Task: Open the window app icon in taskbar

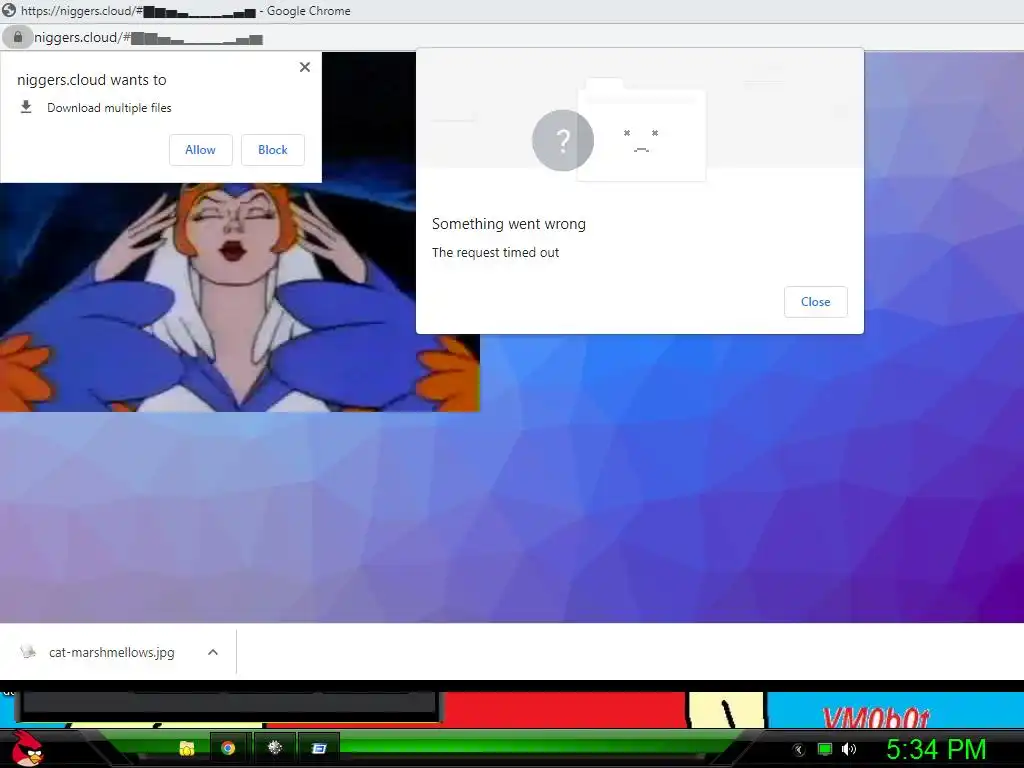Action: point(319,748)
